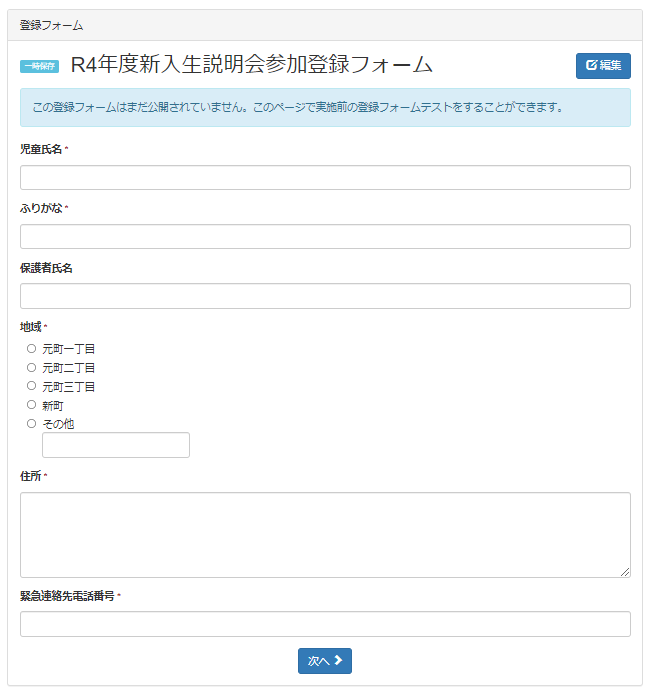Screen dimensions: 651x698
Task: Select the 元町一丁目 radio option
Action: 31,349
